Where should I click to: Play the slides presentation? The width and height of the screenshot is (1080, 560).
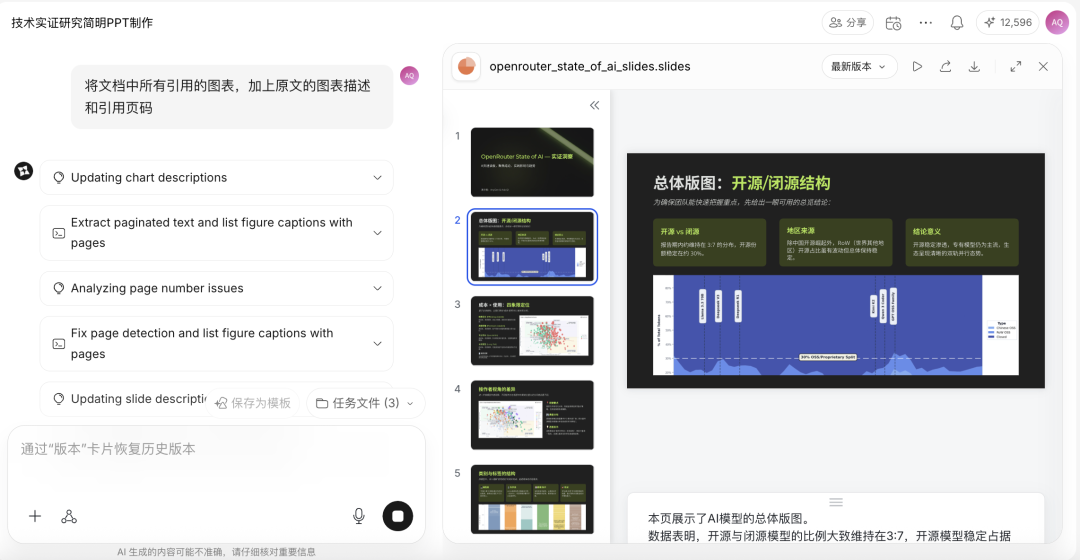pyautogui.click(x=917, y=67)
